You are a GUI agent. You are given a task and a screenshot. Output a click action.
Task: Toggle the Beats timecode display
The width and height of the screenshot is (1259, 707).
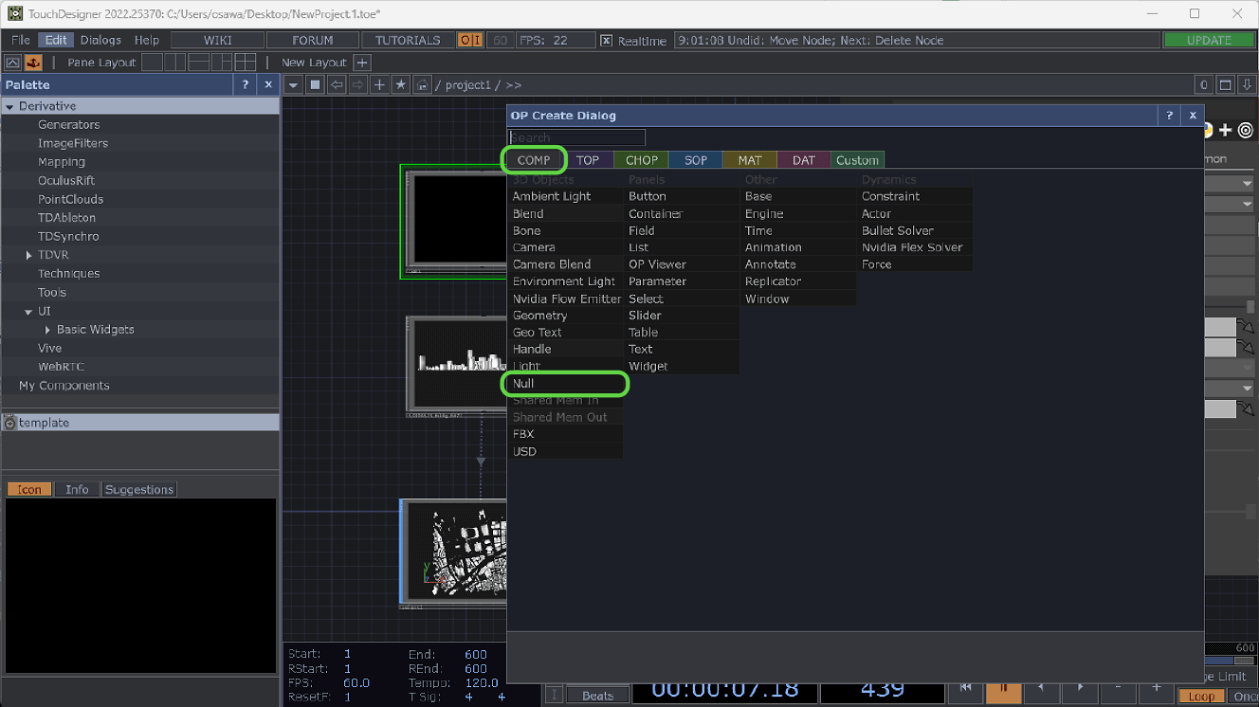pos(598,695)
